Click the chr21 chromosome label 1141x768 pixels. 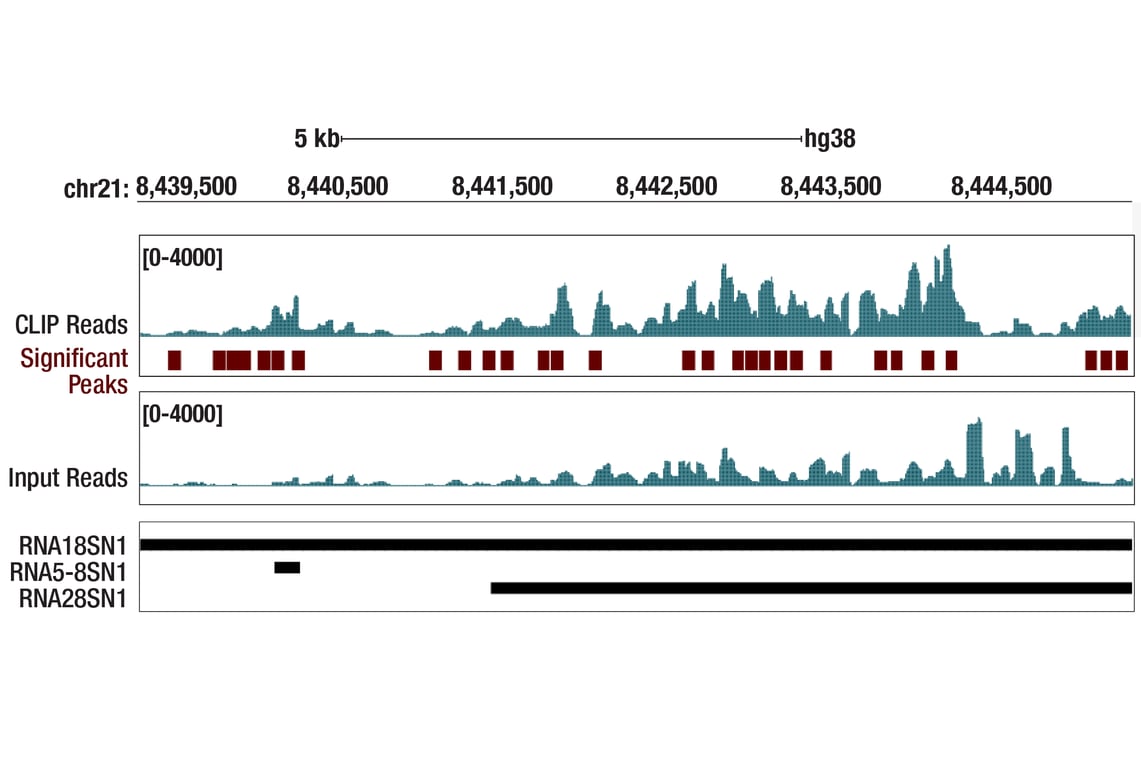(96, 188)
